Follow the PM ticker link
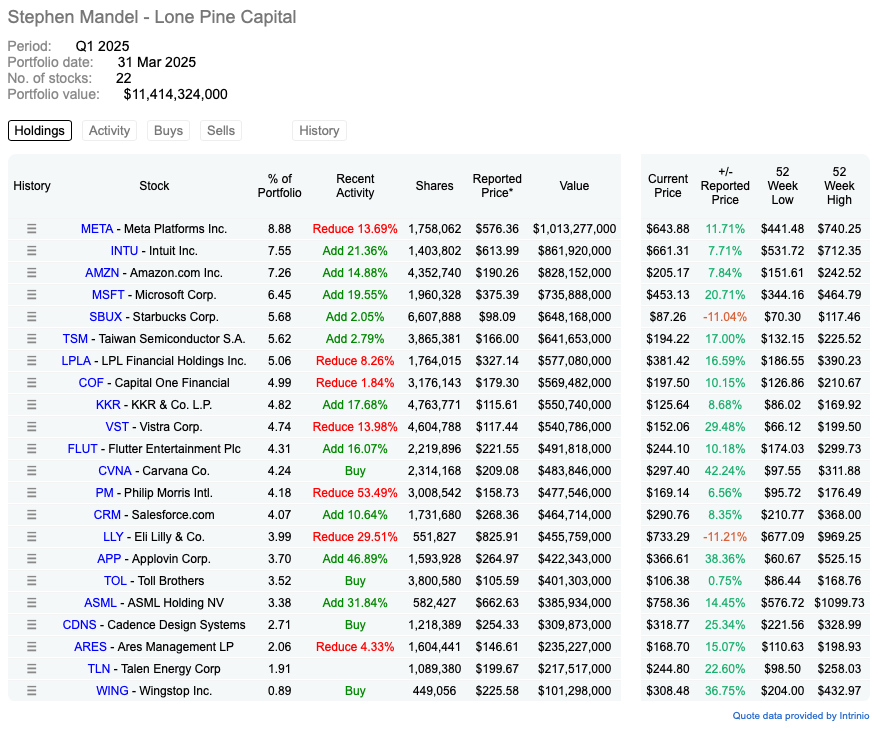This screenshot has height=731, width=880. click(x=104, y=493)
